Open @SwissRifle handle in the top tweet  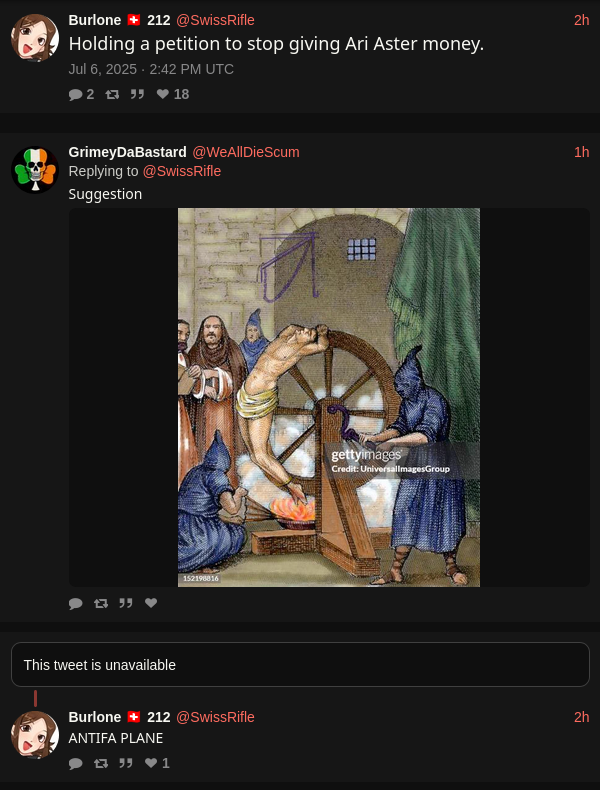215,20
